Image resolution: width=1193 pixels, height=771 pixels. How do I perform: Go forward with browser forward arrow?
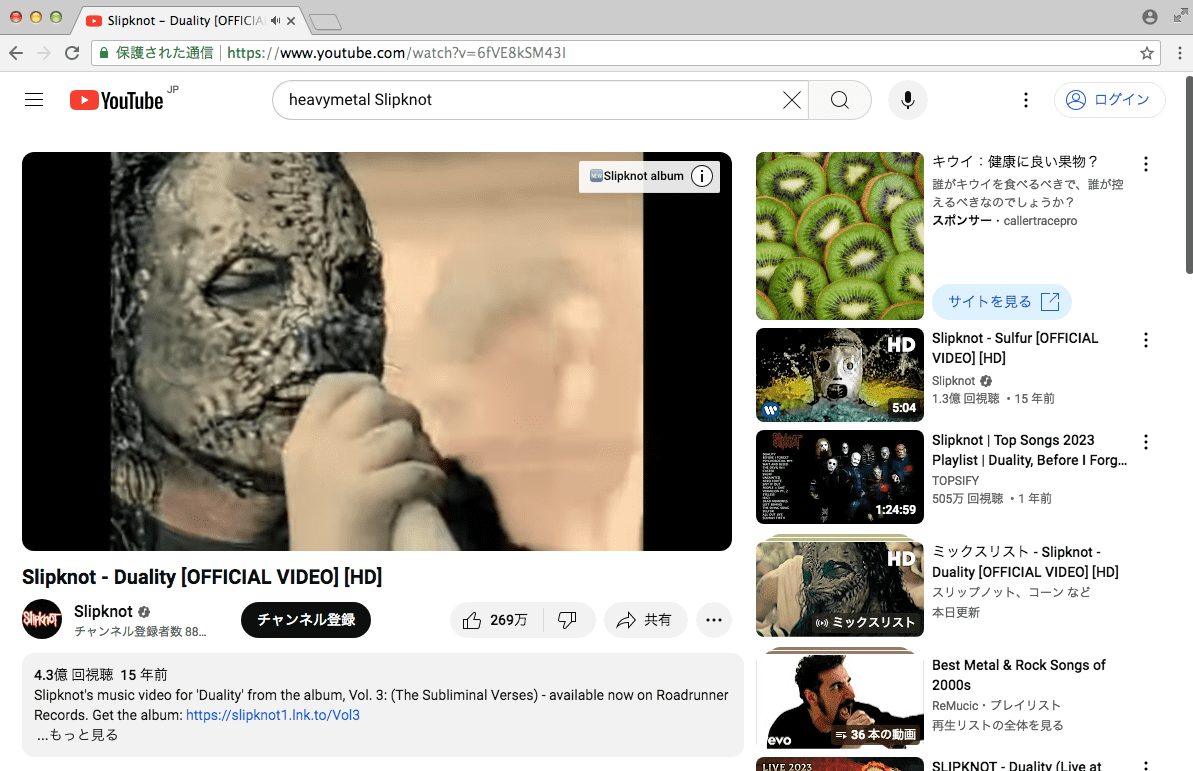click(x=44, y=53)
